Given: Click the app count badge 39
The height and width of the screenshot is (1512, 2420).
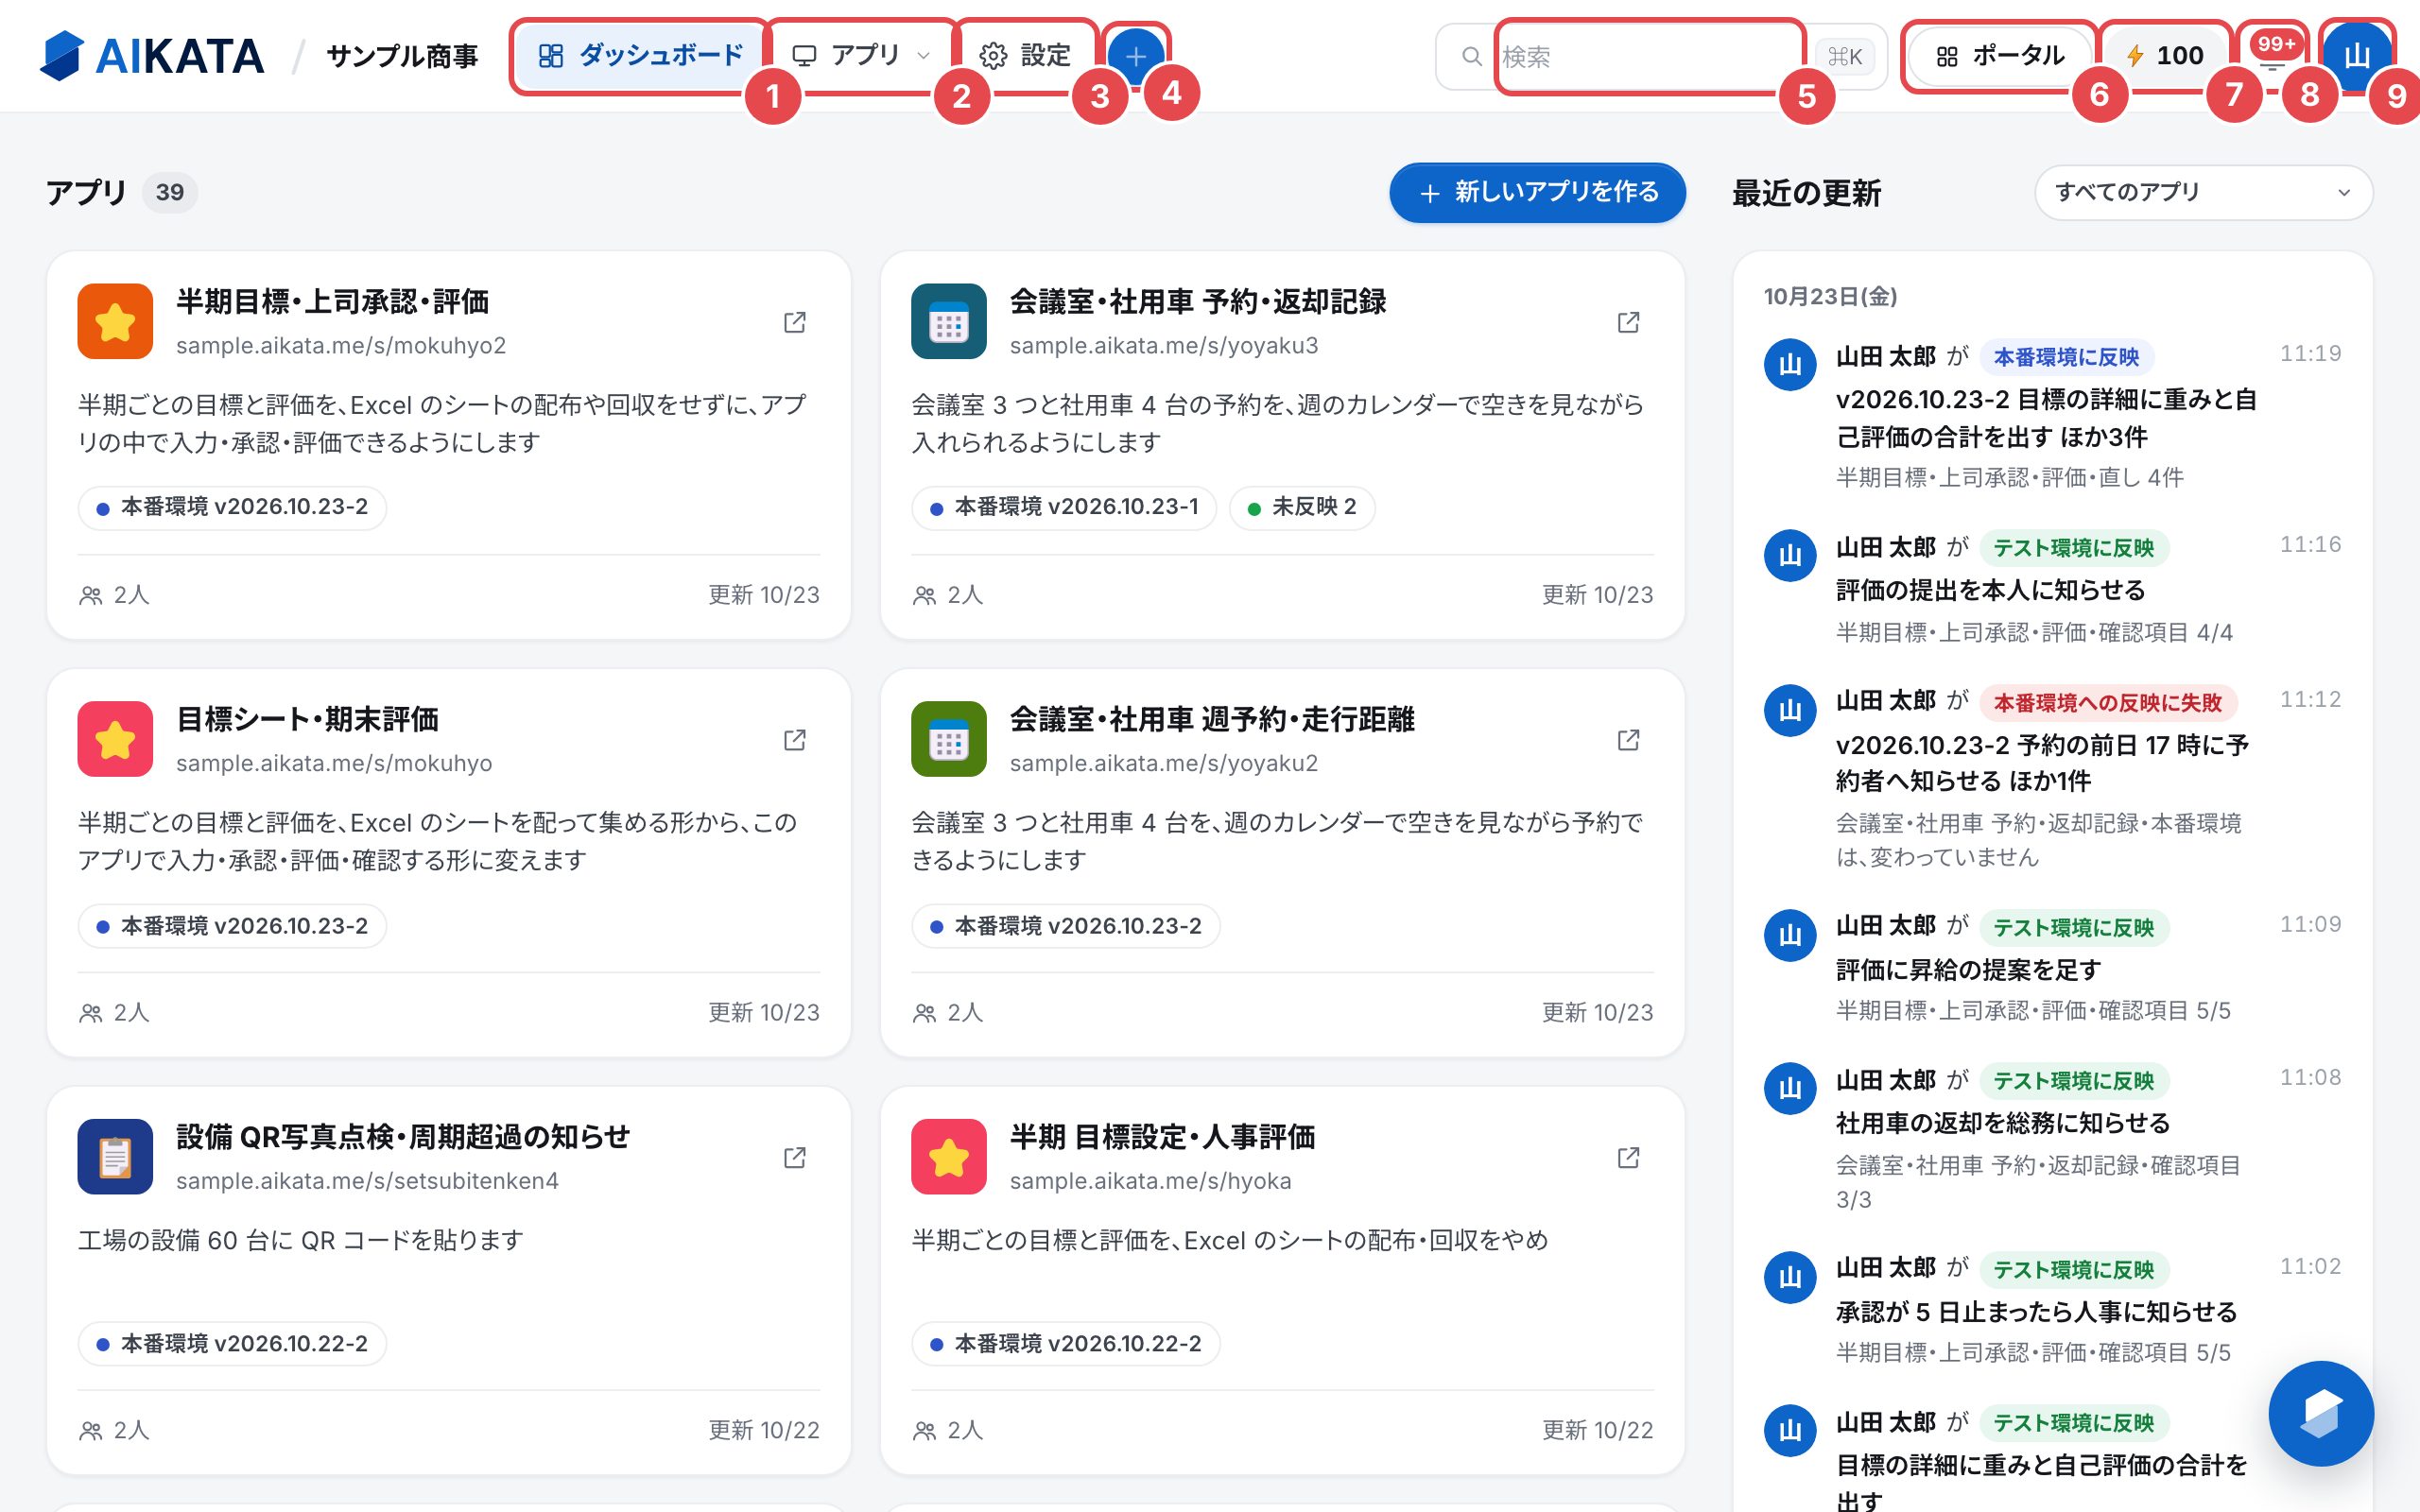Looking at the screenshot, I should (170, 192).
